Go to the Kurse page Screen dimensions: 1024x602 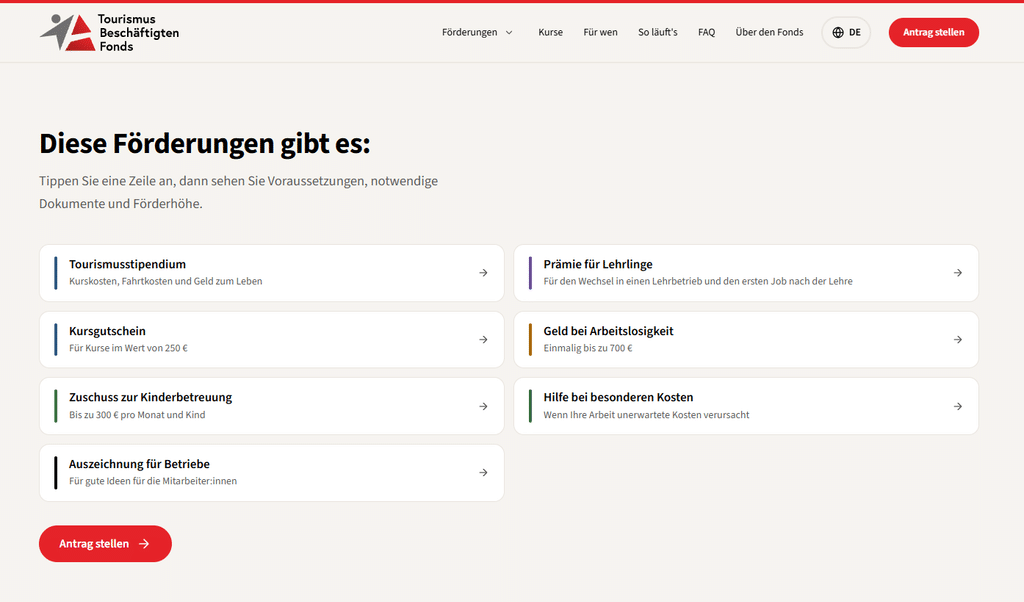[x=551, y=33]
